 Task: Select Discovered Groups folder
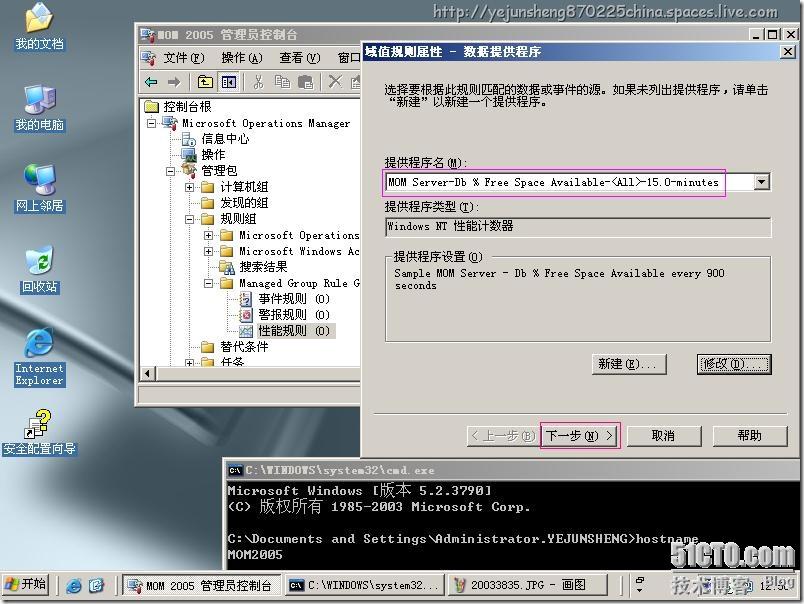point(244,203)
